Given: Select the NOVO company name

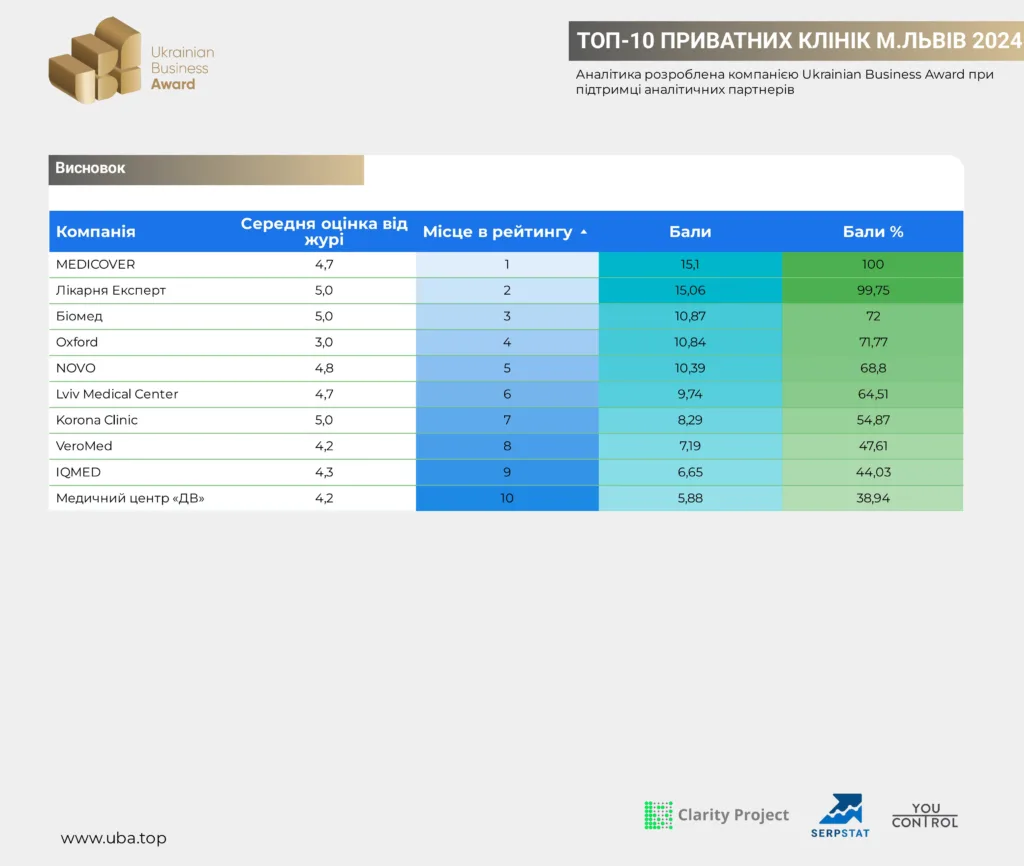Looking at the screenshot, I should pyautogui.click(x=76, y=368).
